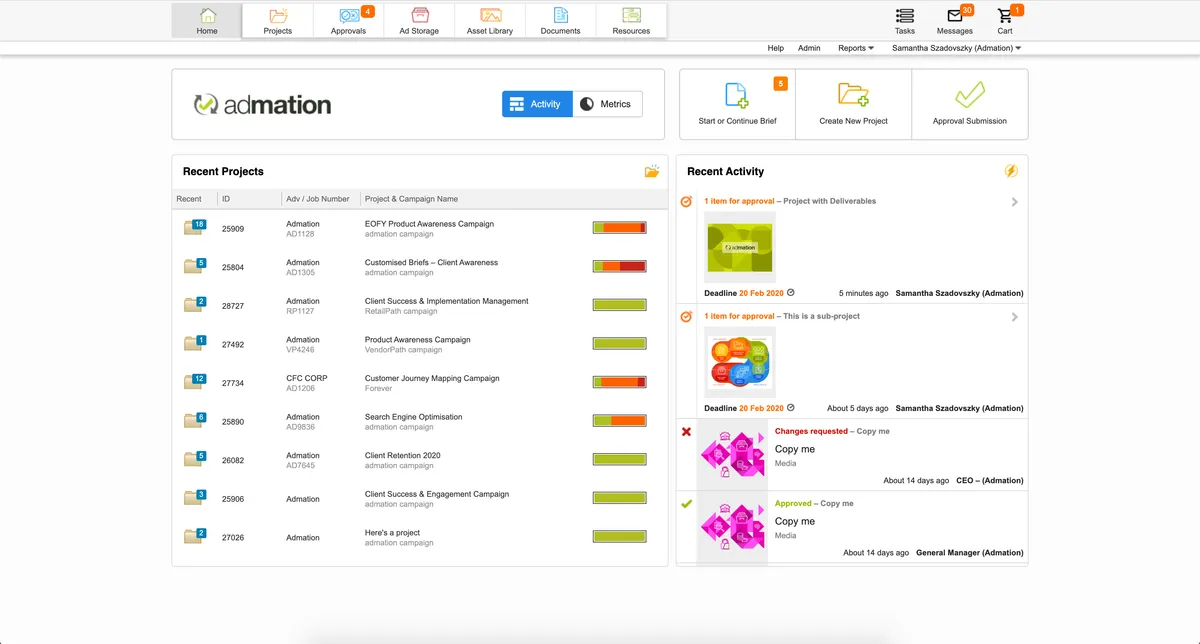
Task: Click the progress bar for Customer Journey Mapping Campaign
Action: click(619, 382)
